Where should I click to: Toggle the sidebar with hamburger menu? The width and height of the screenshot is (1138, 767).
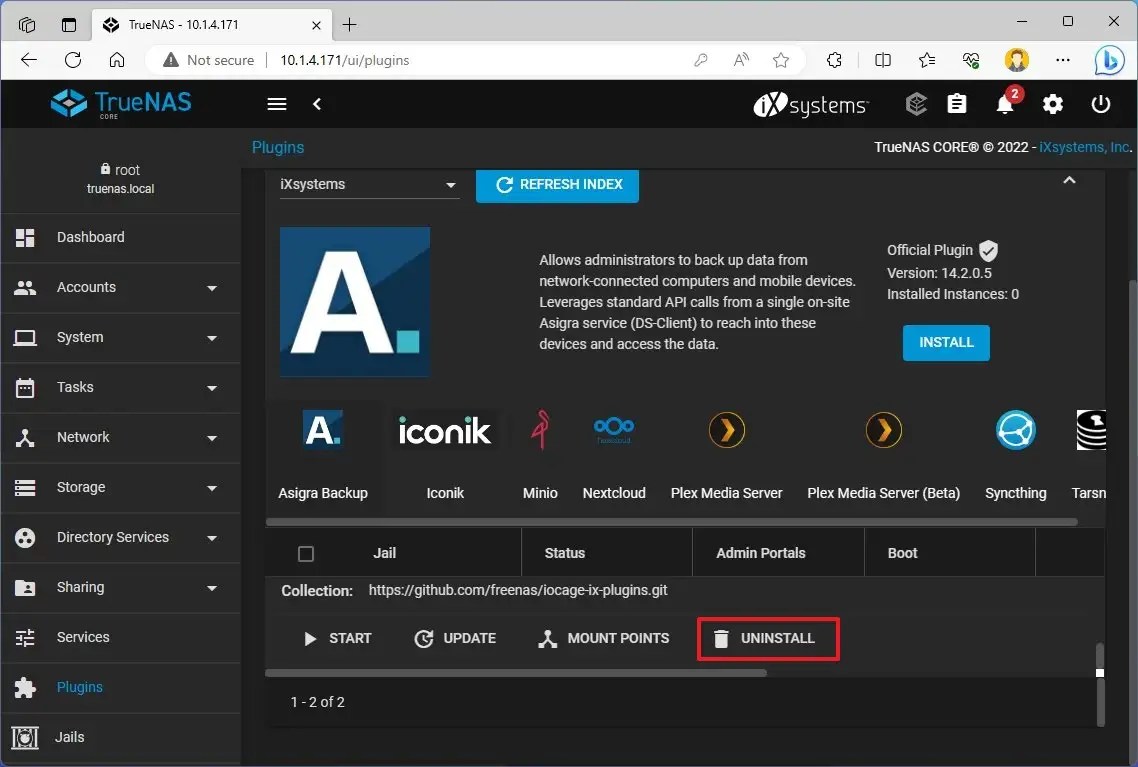pos(276,104)
